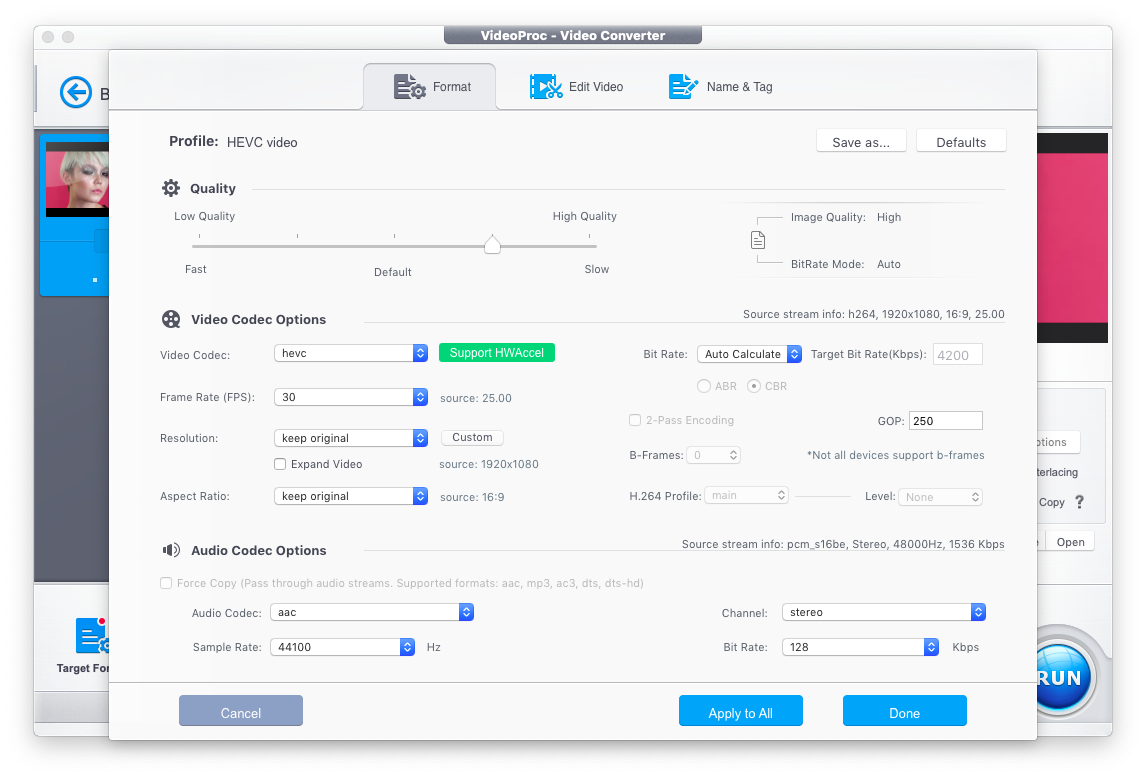The width and height of the screenshot is (1146, 778).
Task: Open the Resolution dropdown
Action: point(351,438)
